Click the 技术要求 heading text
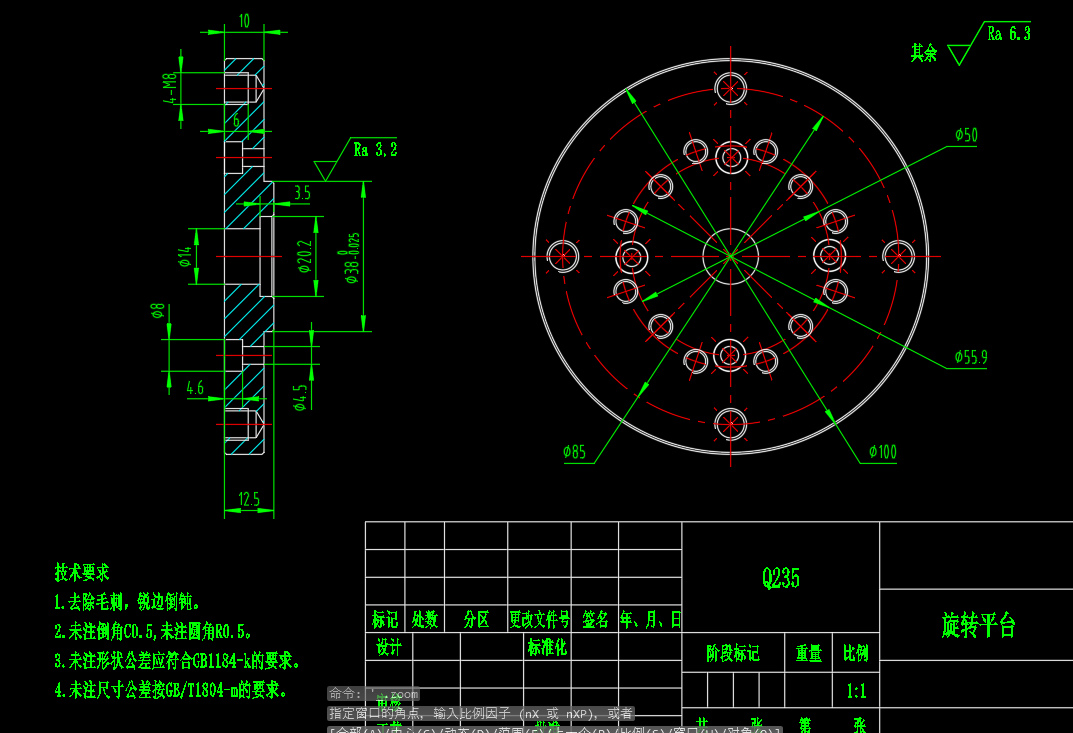Screen dimensions: 1073x733 click(x=80, y=573)
